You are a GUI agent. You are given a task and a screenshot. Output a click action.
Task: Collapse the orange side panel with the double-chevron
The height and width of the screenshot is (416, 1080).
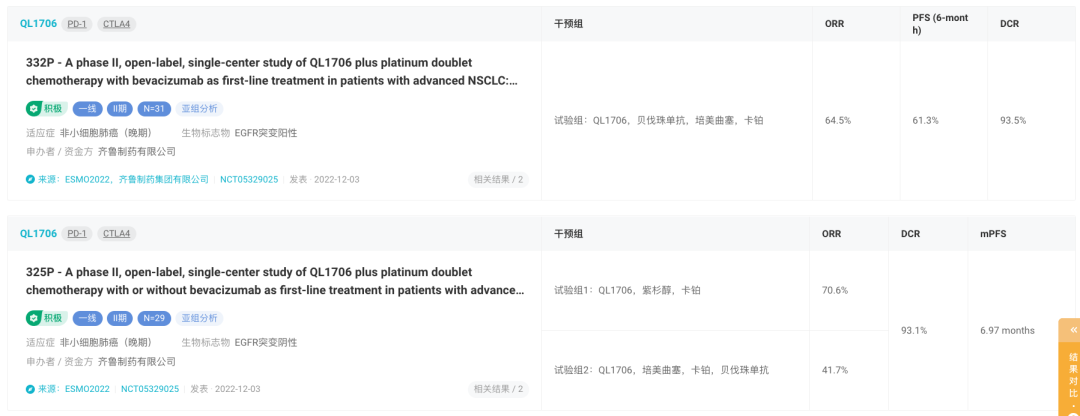(1073, 330)
